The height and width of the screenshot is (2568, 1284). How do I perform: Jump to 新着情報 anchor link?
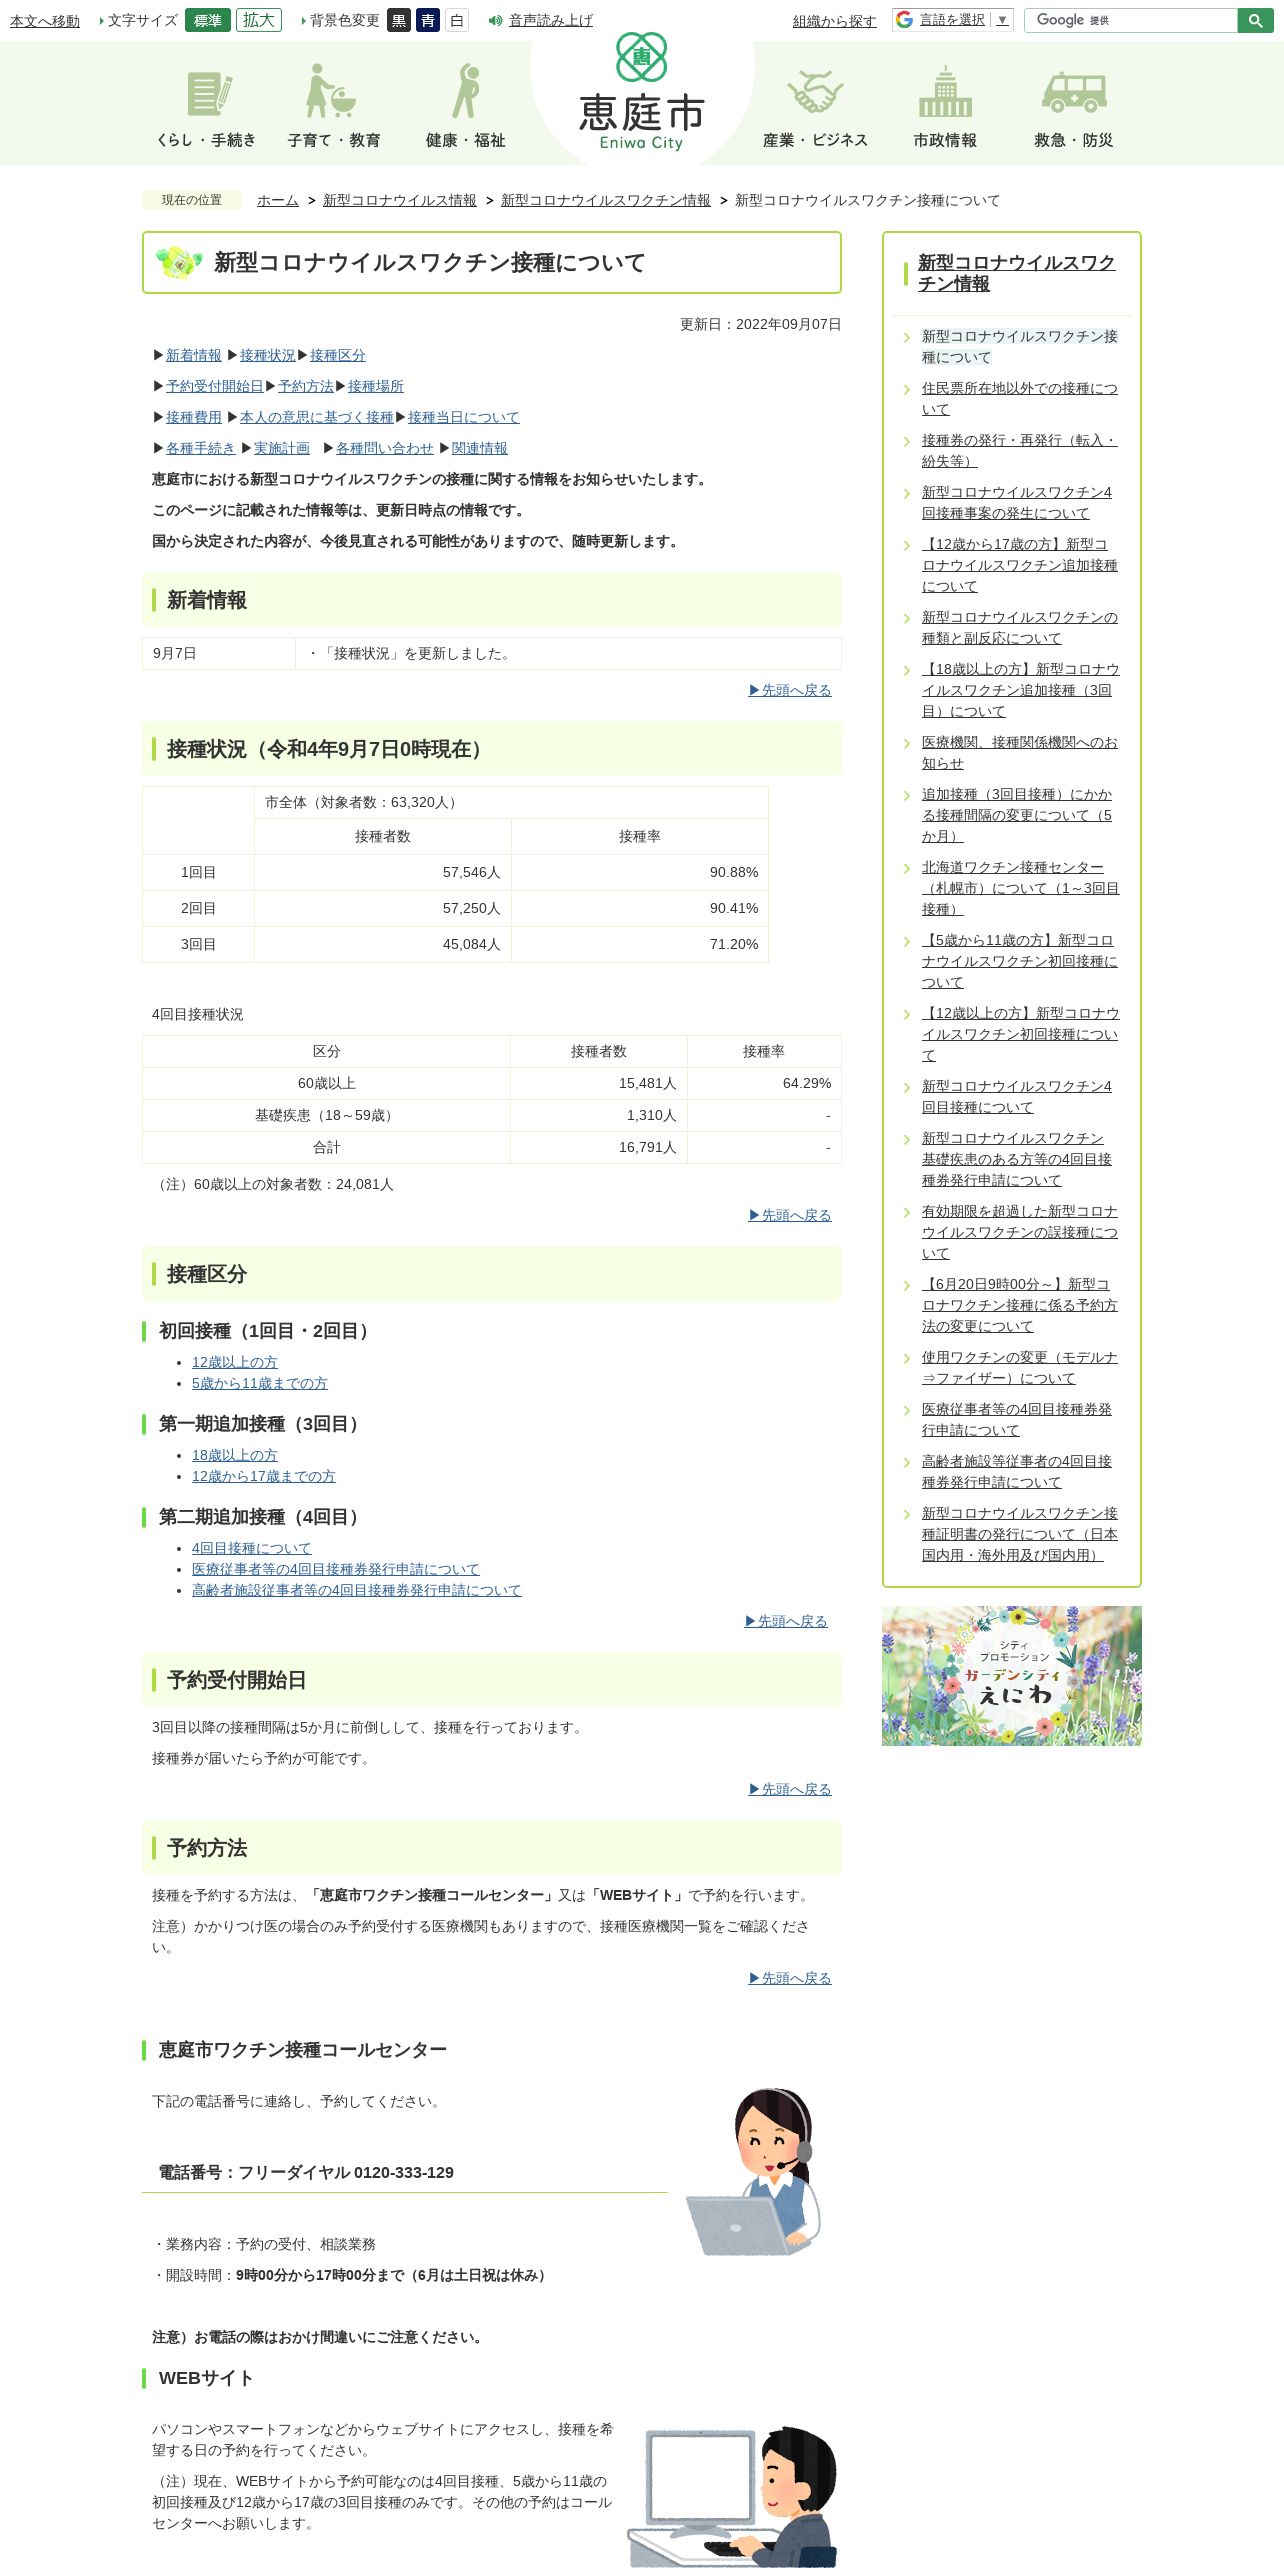194,355
